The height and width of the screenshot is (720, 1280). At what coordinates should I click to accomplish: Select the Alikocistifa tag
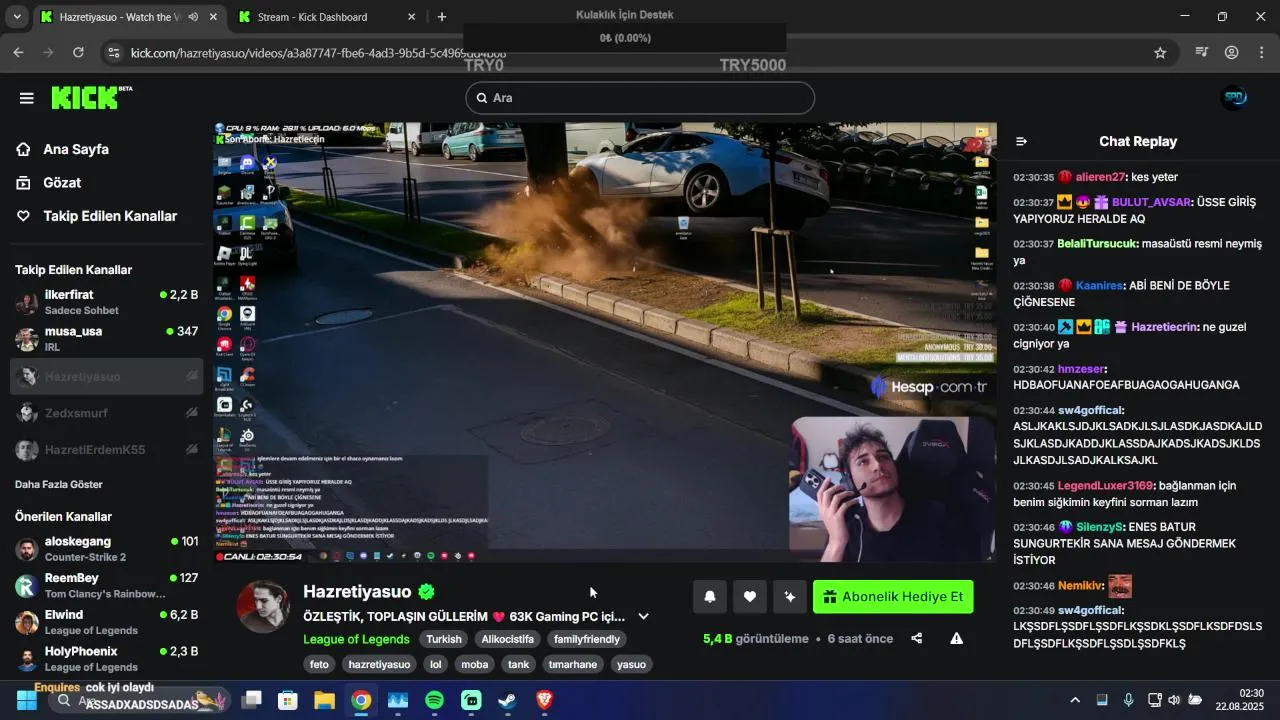tap(508, 639)
